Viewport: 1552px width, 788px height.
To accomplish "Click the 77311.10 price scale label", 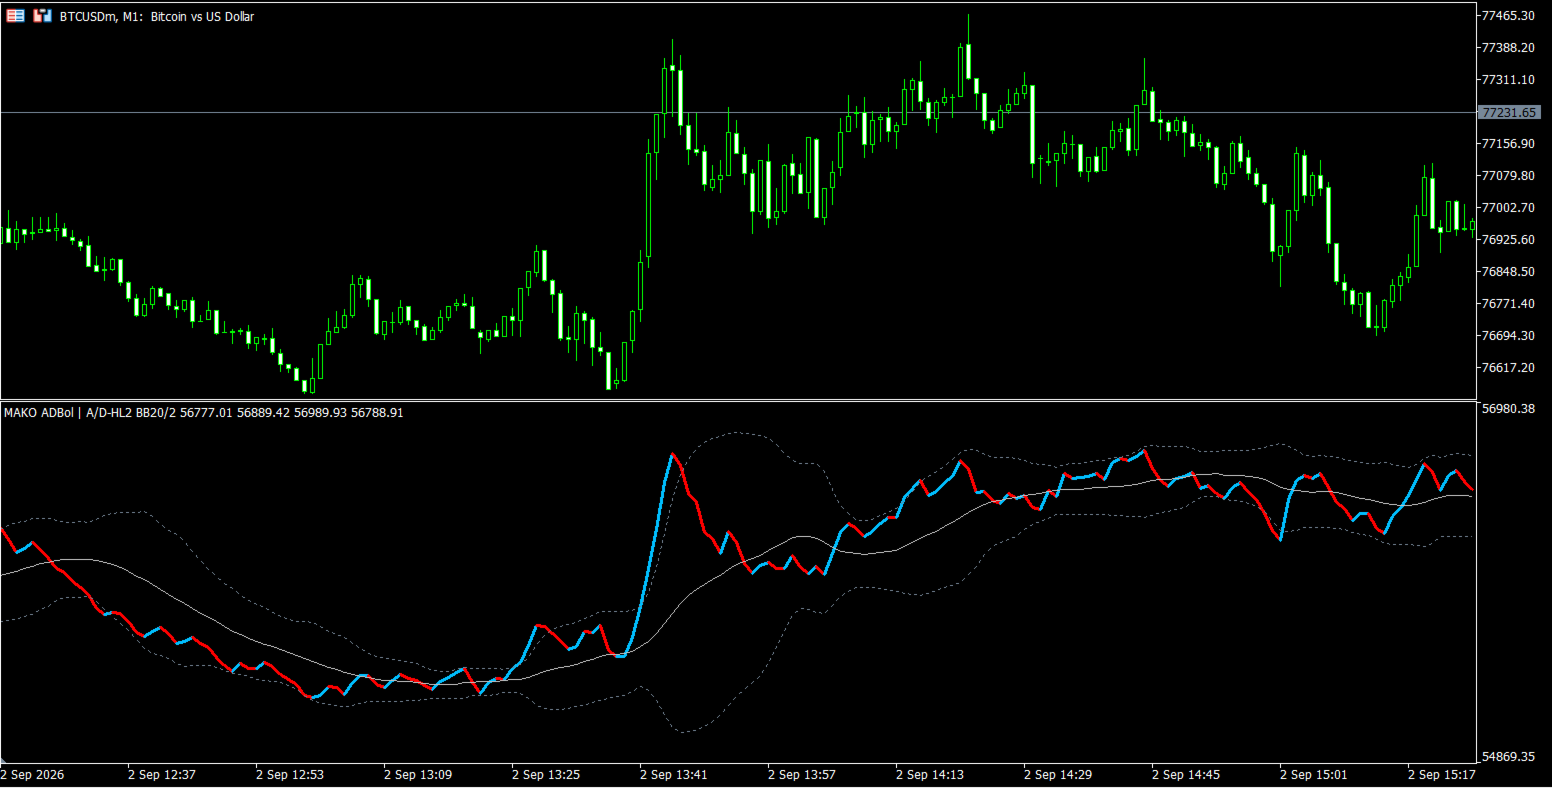I will 1510,80.
